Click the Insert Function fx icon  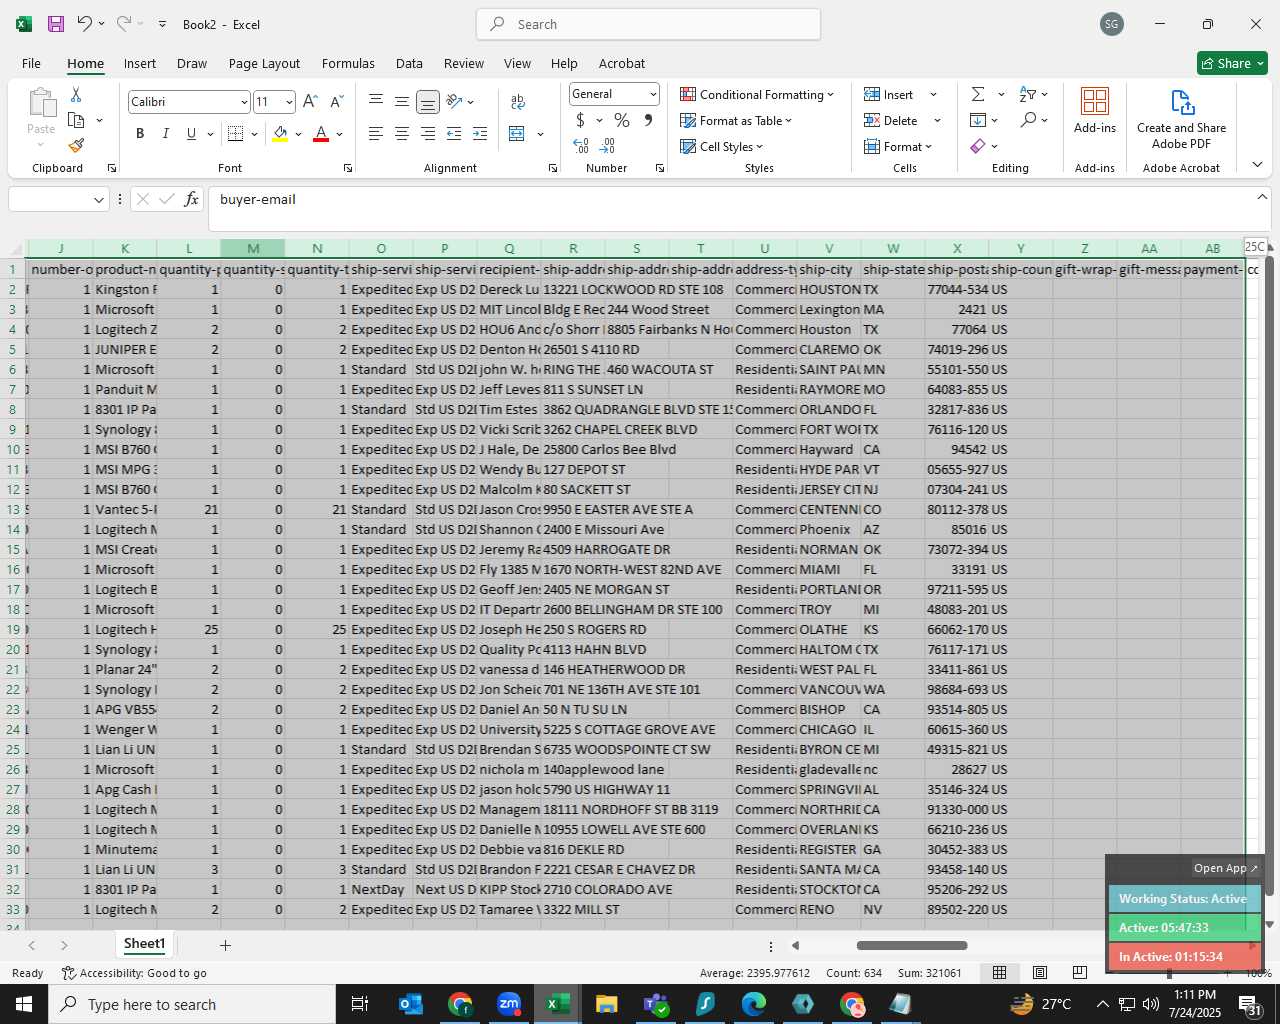pyautogui.click(x=191, y=199)
